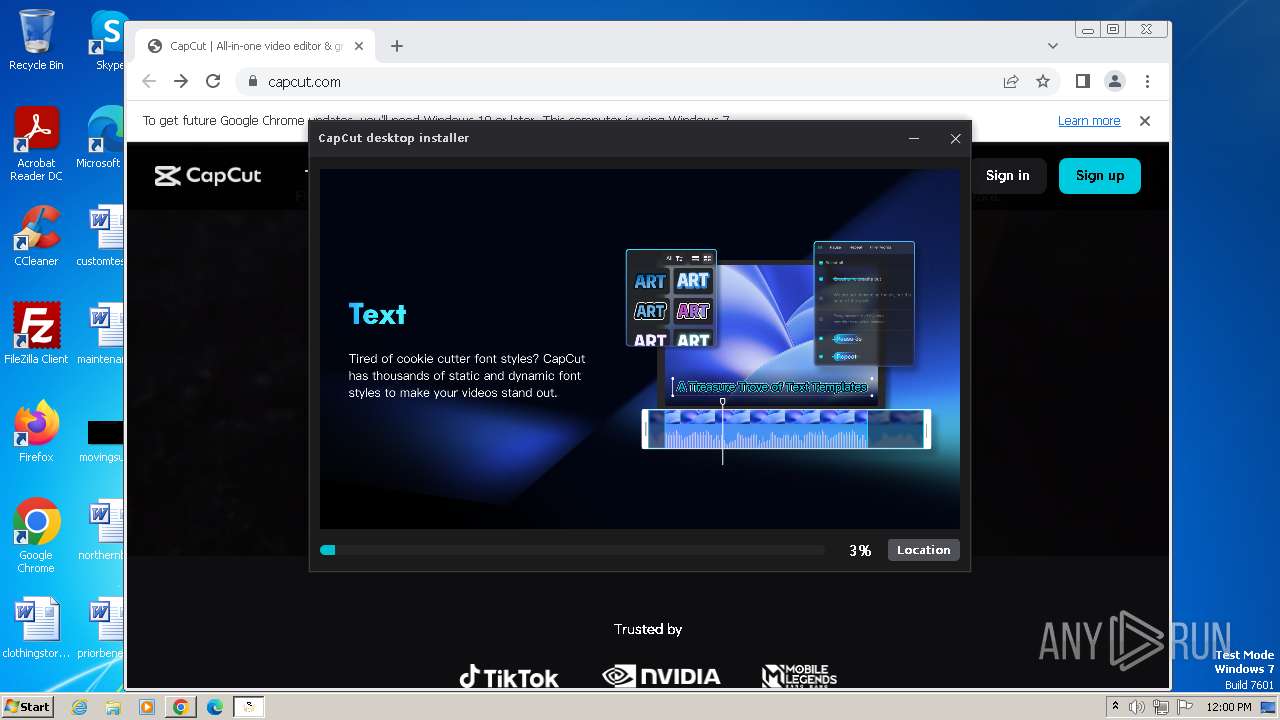Close the CapCut browser tab
Viewport: 1280px width, 720px height.
[x=361, y=46]
